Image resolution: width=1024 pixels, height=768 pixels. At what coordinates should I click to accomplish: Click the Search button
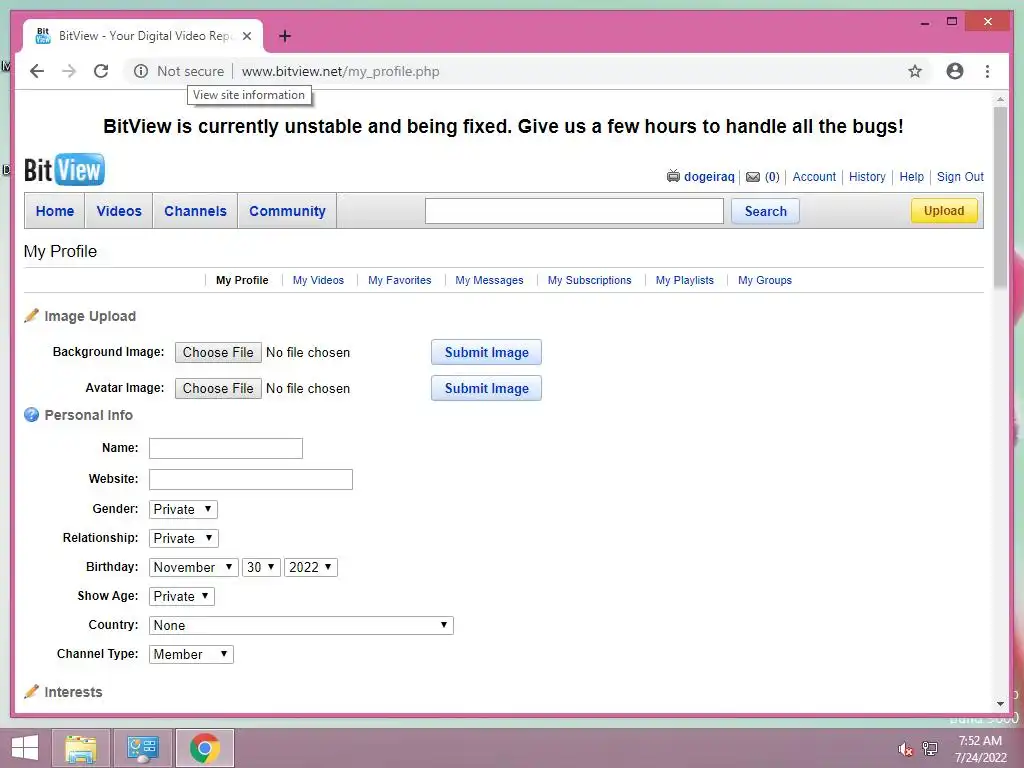765,211
